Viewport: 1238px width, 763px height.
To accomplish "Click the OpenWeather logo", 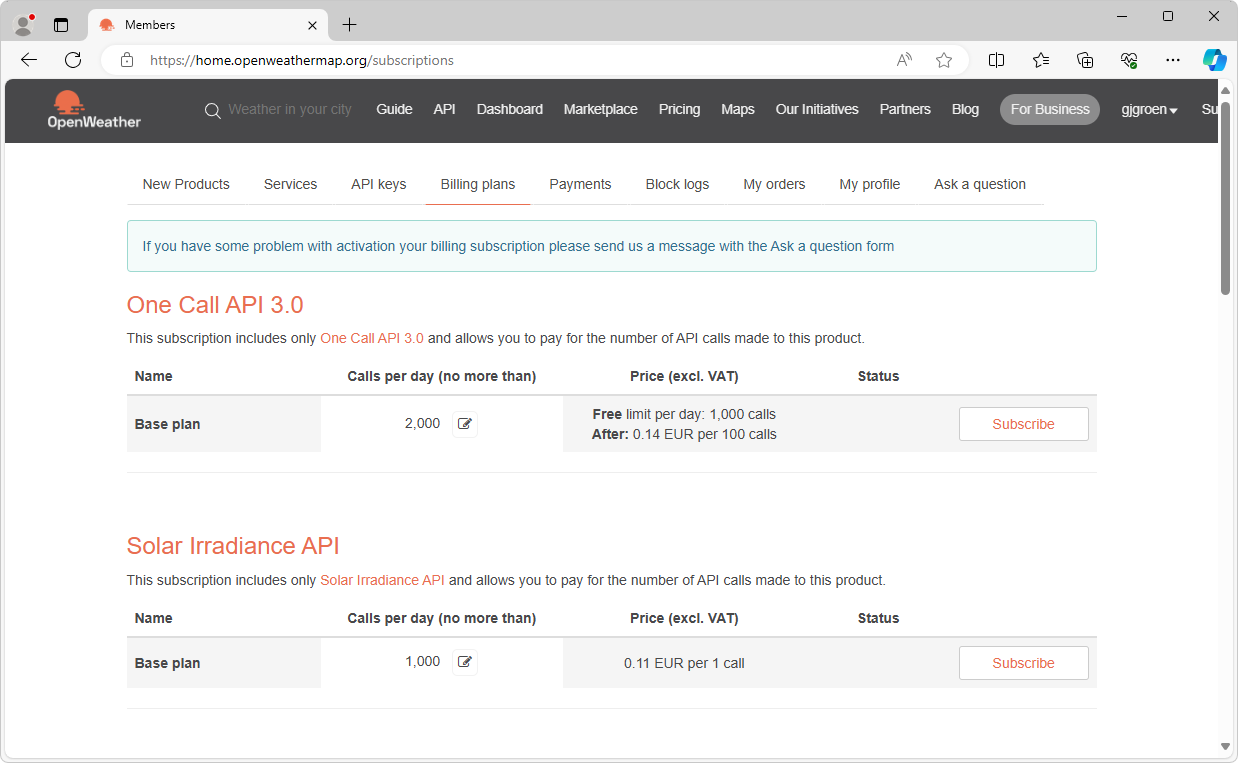I will tap(94, 109).
